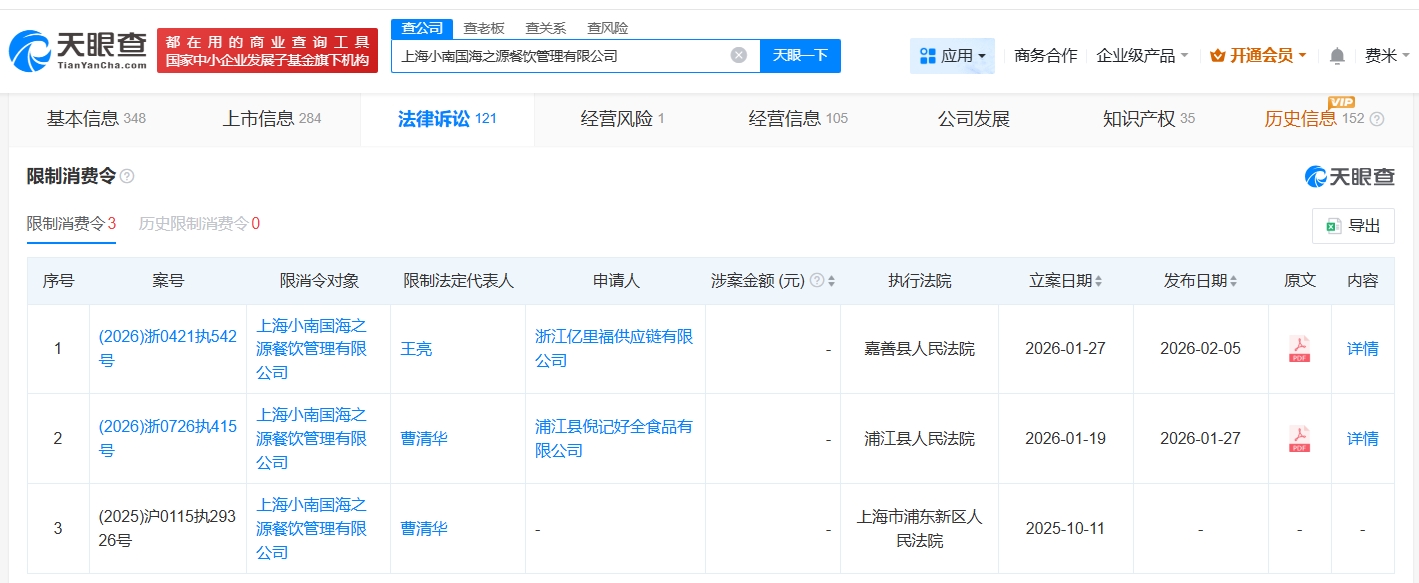Click the company name search input field
Screen dimensions: 1419x583
560,56
